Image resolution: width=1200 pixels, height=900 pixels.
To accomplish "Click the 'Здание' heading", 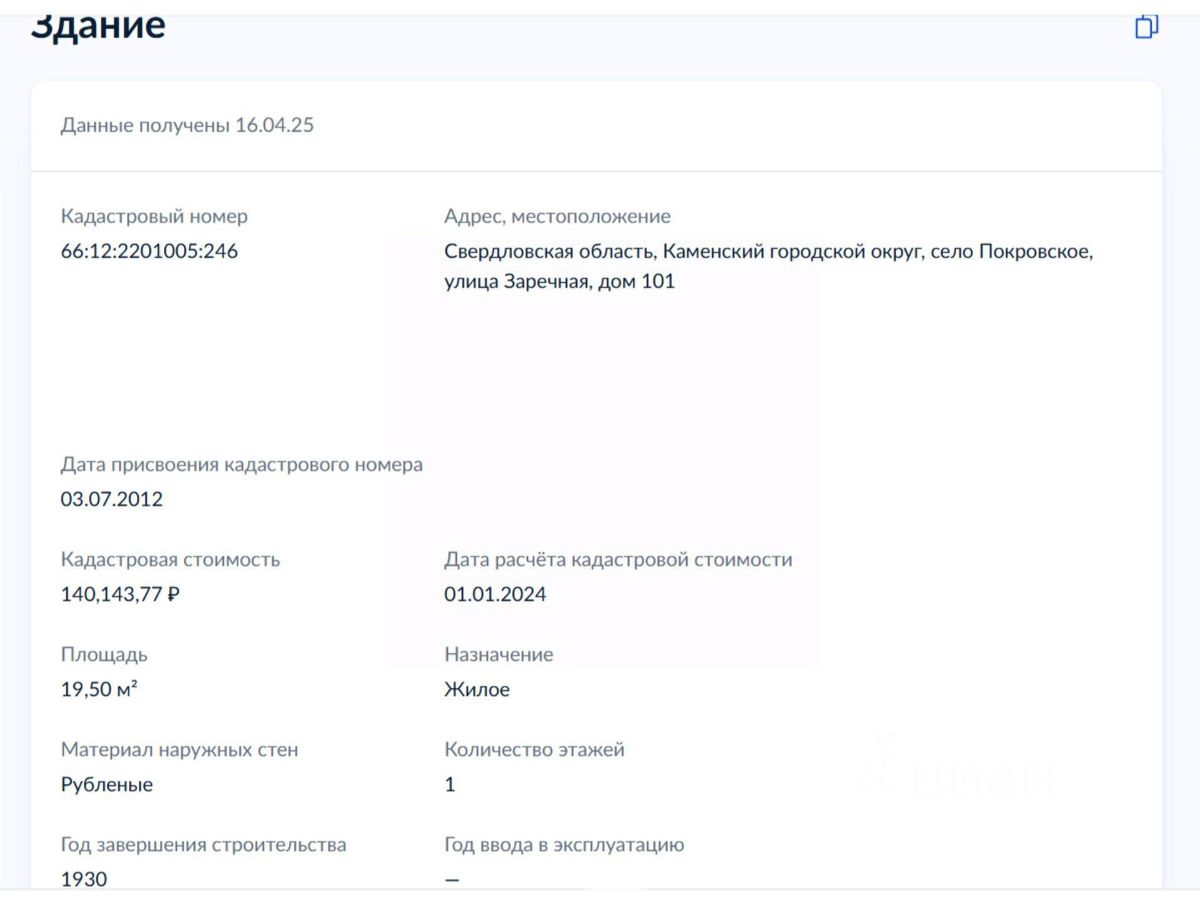I will 98,24.
